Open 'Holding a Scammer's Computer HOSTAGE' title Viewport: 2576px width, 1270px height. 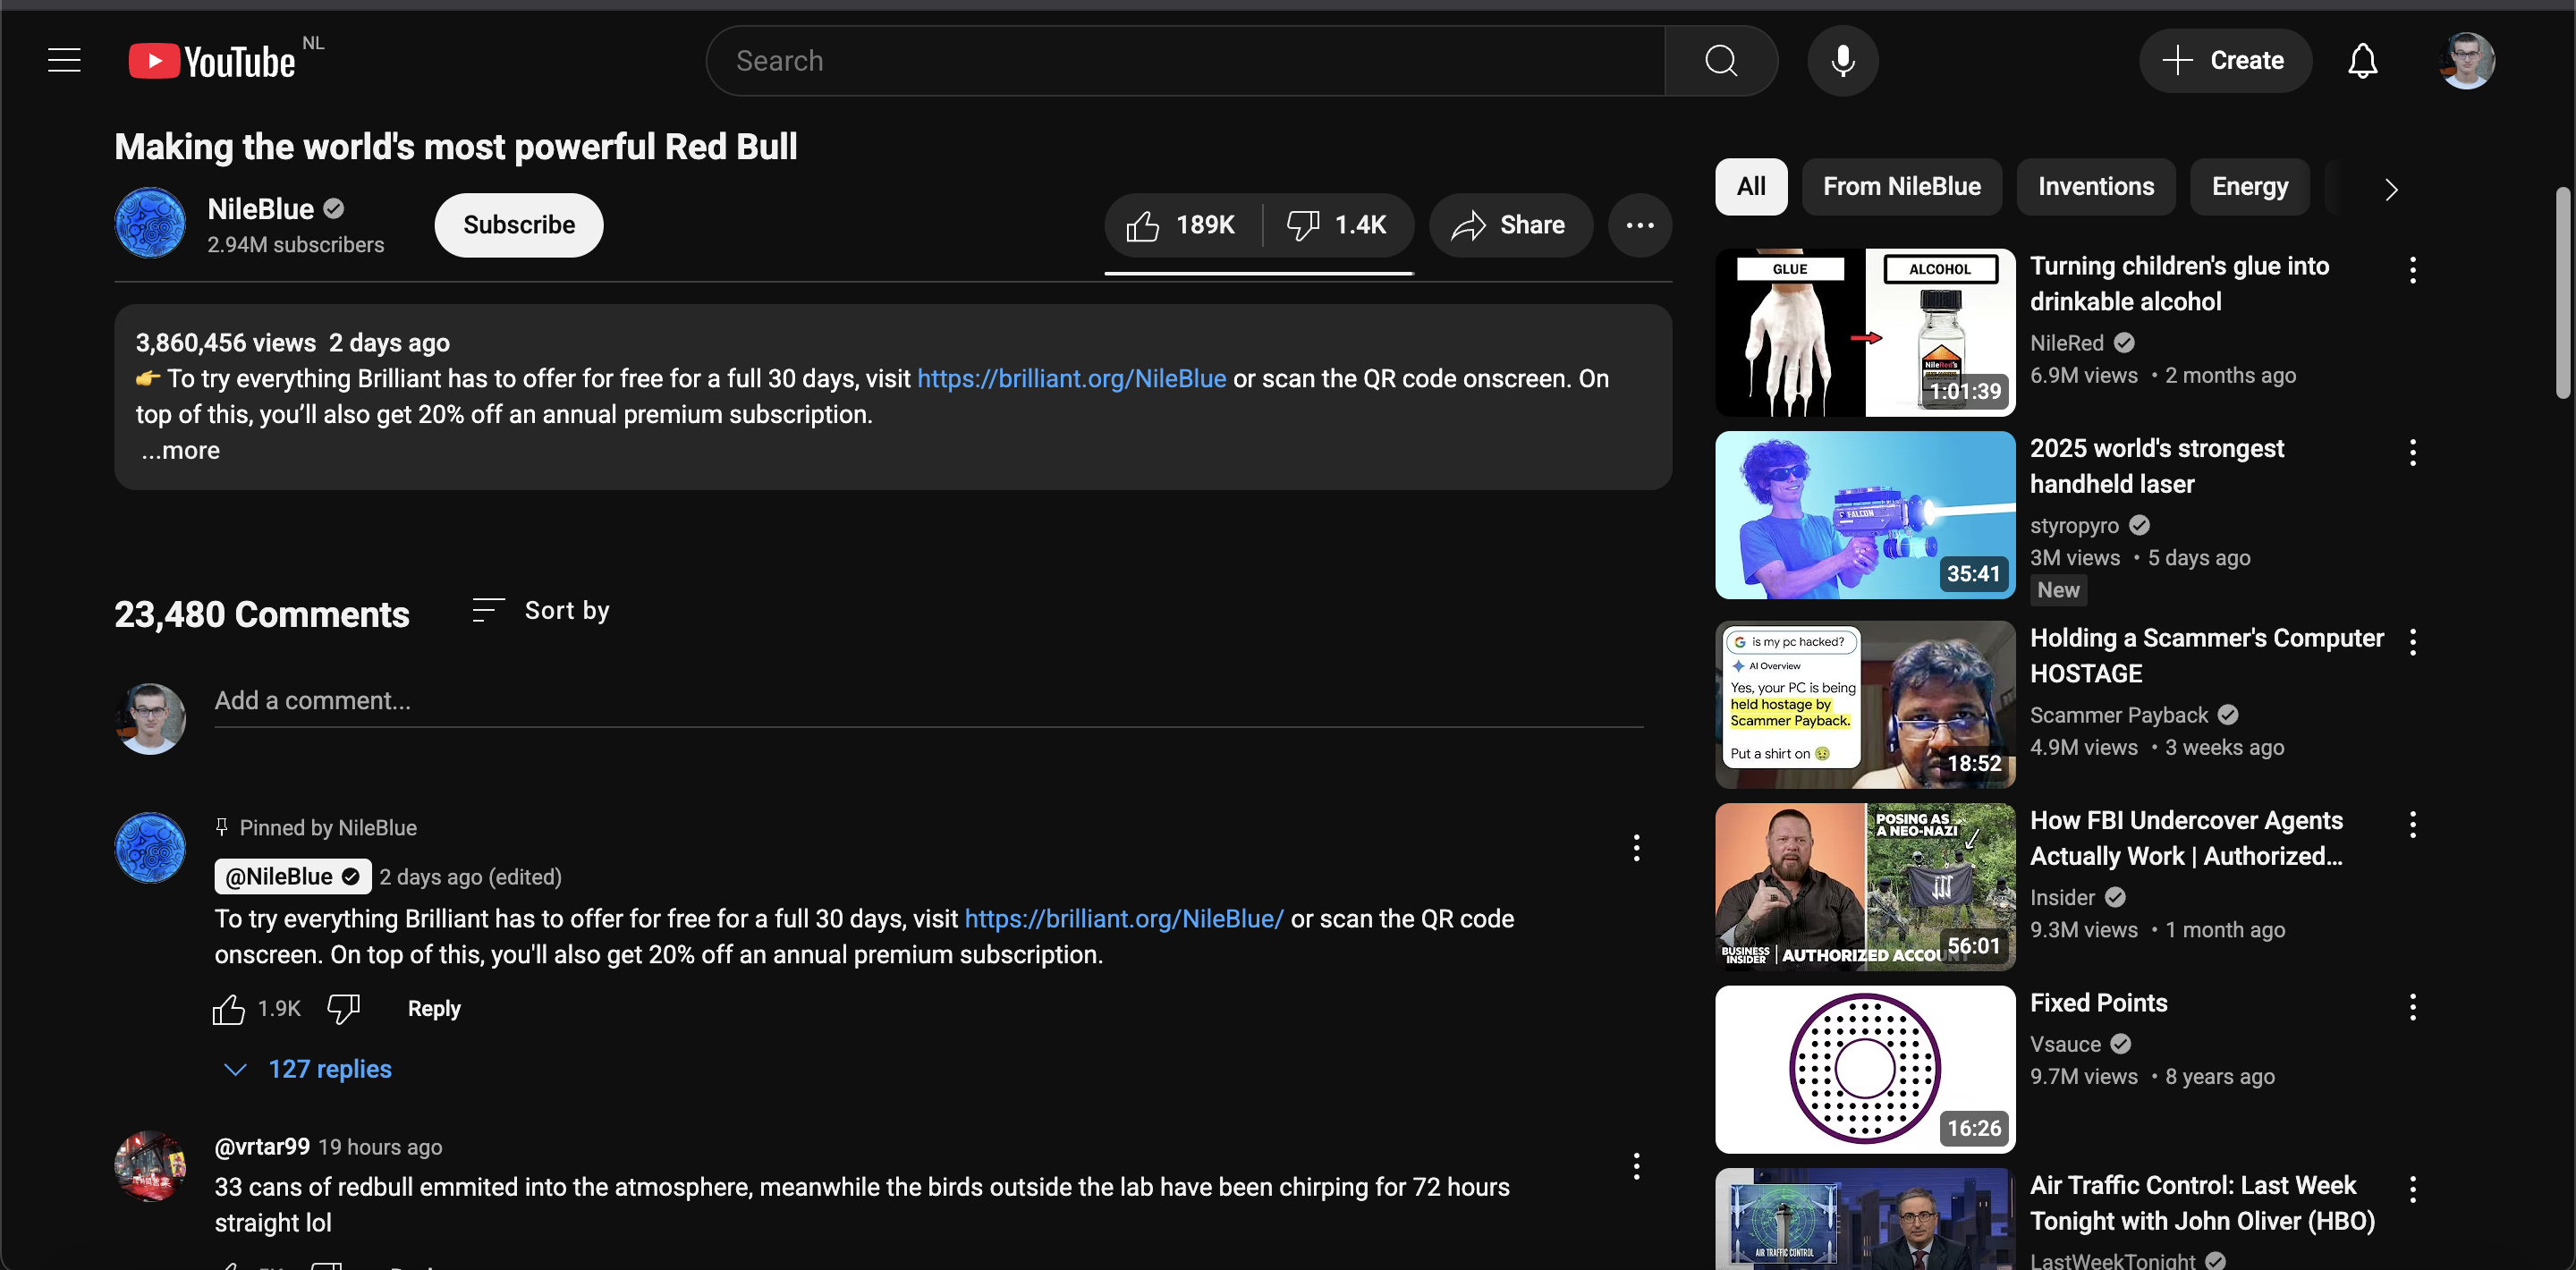(2207, 656)
